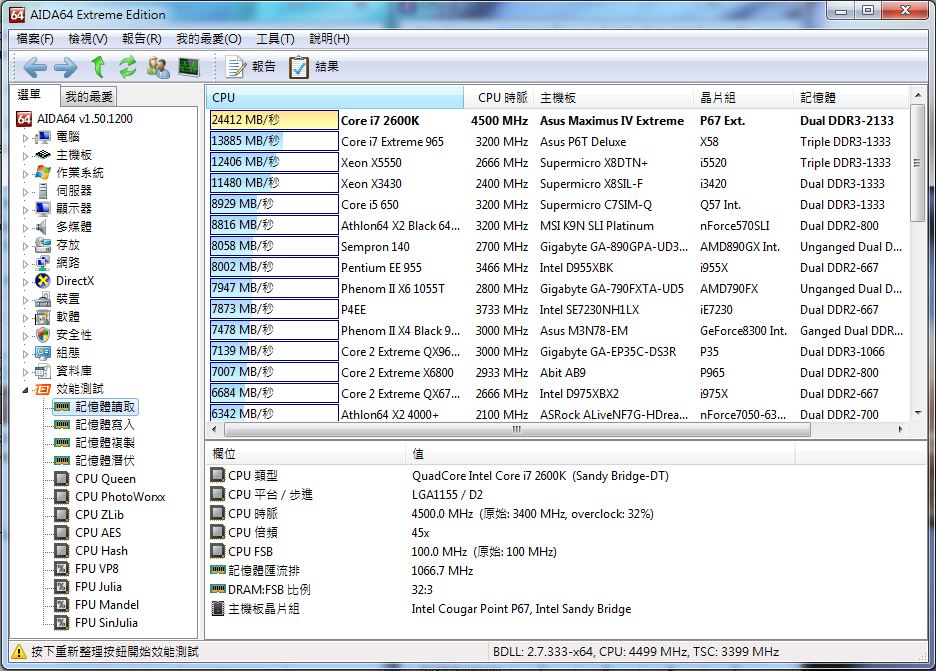The image size is (936, 671).
Task: Click the CPU AES benchmark icon
Action: [x=61, y=533]
